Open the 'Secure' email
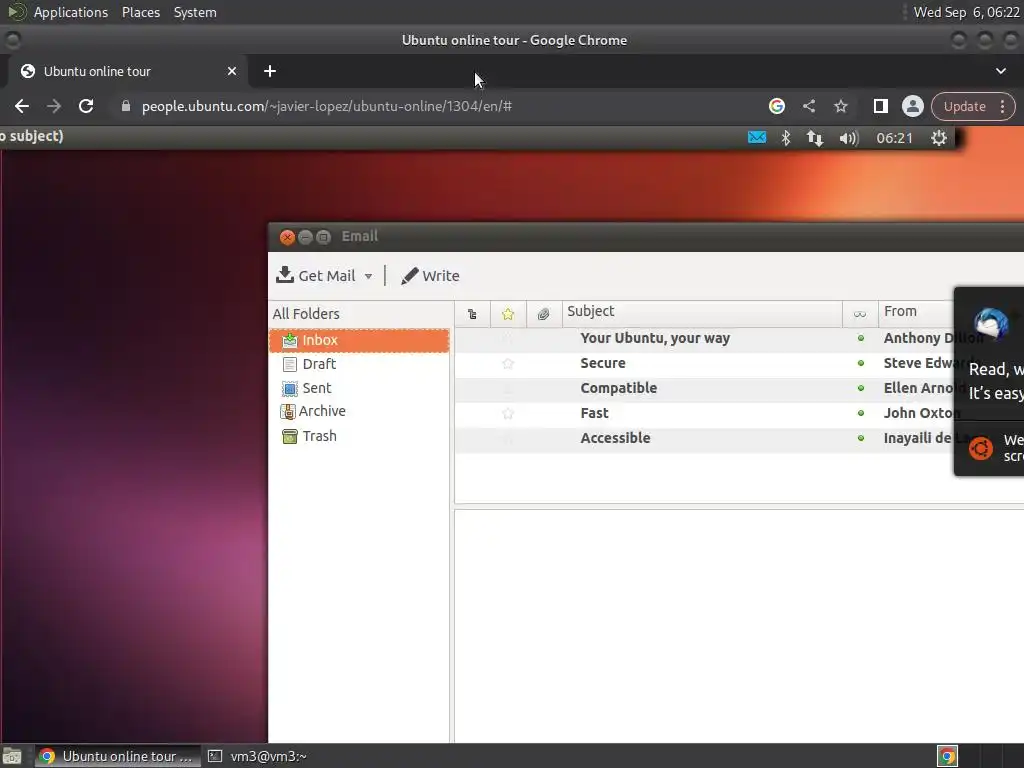 [603, 363]
